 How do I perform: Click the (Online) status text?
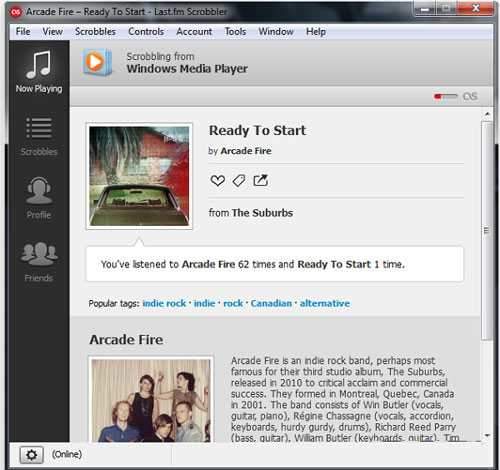coord(67,454)
